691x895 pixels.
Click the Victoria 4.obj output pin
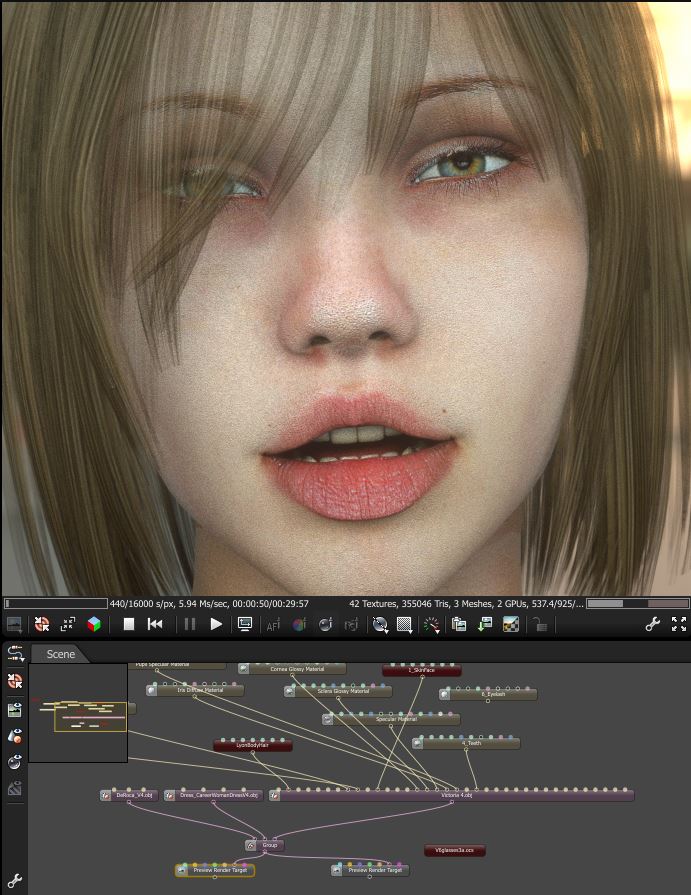451,803
